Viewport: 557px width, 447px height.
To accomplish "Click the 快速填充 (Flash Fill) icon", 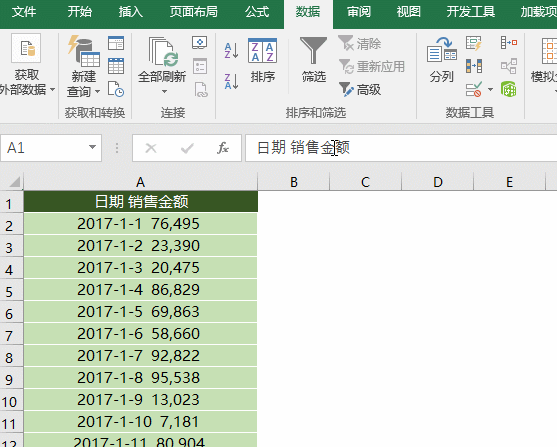I will click(474, 43).
